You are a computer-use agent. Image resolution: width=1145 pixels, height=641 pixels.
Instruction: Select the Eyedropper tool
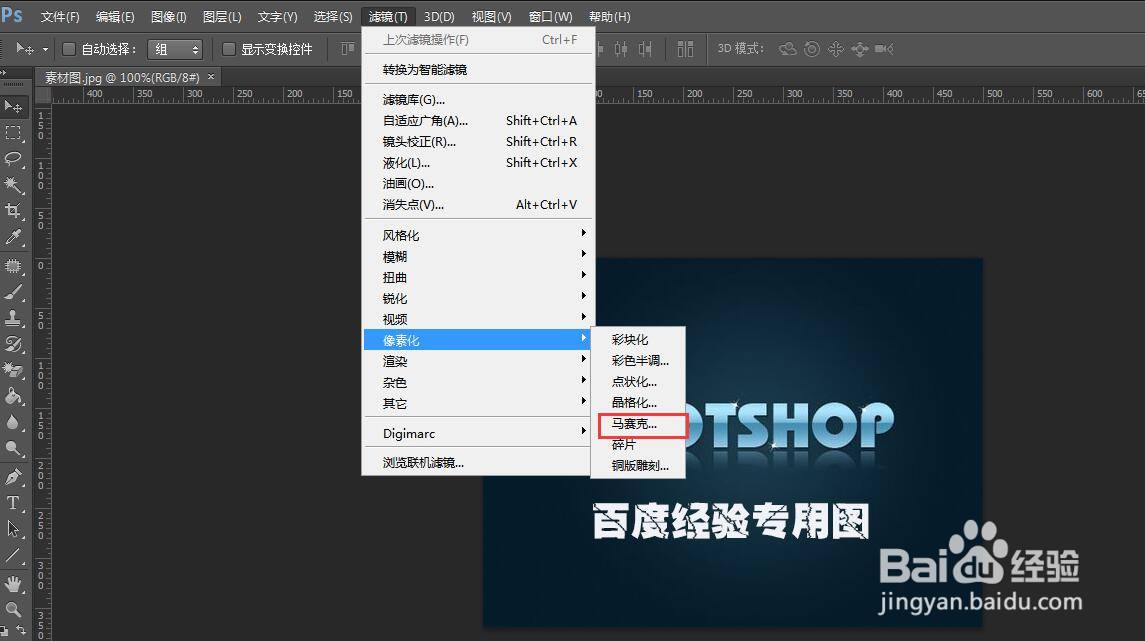tap(14, 237)
